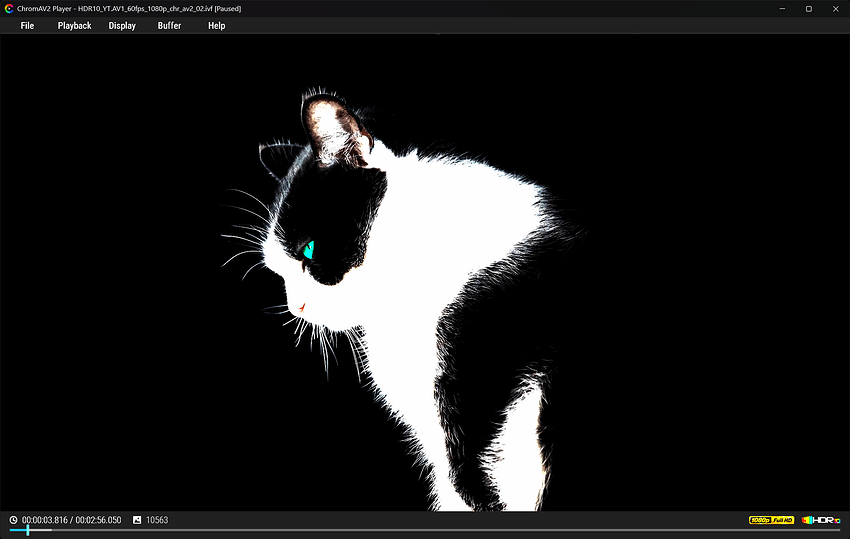The image size is (850, 539).
Task: Click the clock icon beside the timestamp
Action: coord(13,520)
